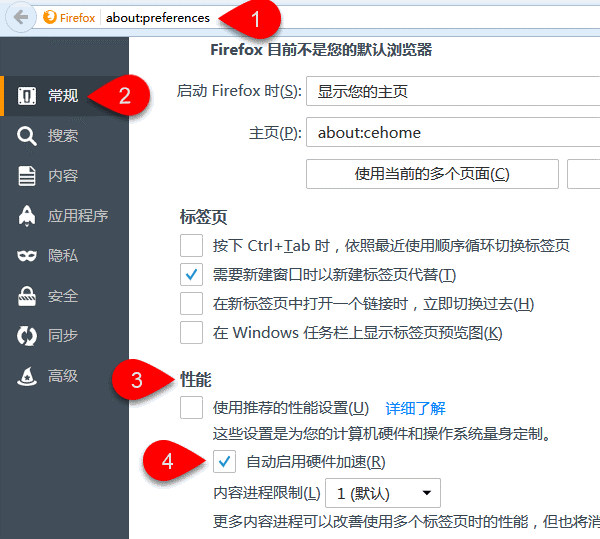Click the 性能 section heading
The height and width of the screenshot is (539, 600).
tap(196, 380)
